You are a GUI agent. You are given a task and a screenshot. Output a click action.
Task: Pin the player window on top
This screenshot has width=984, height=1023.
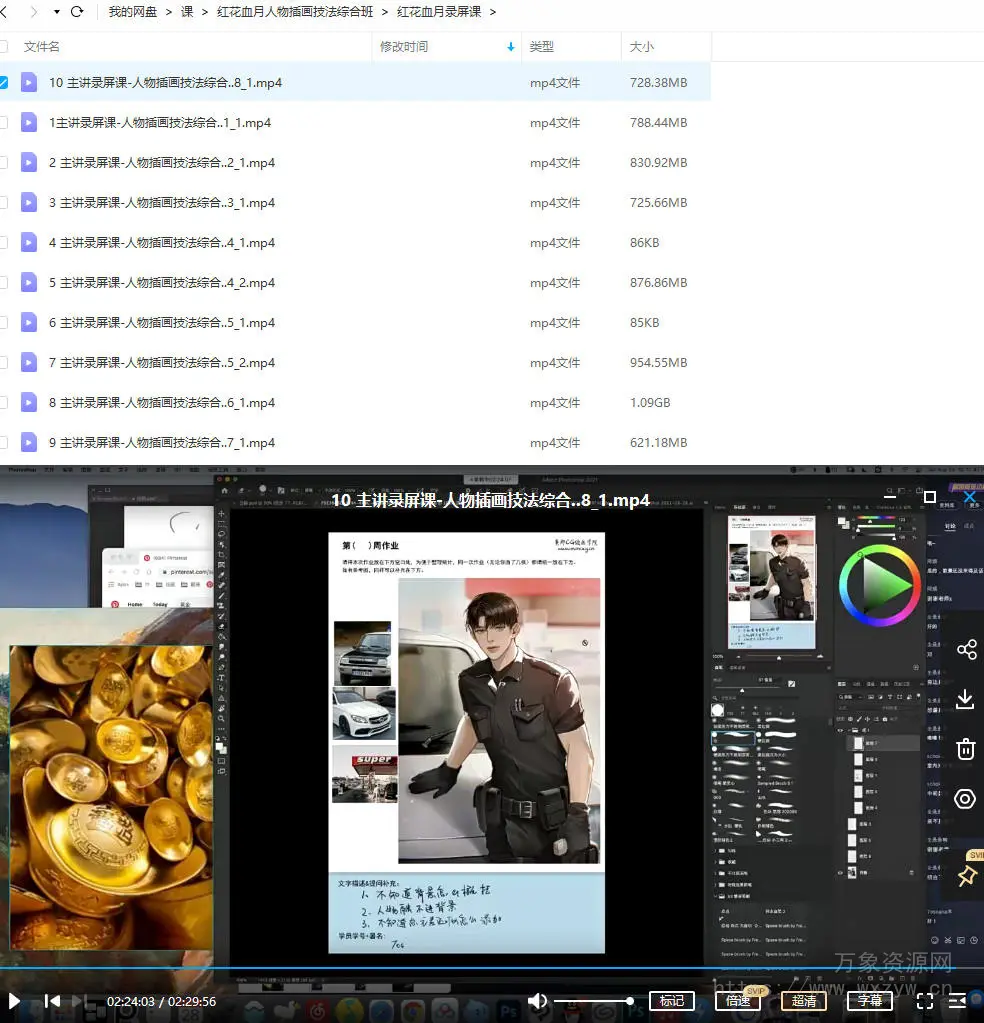point(966,876)
